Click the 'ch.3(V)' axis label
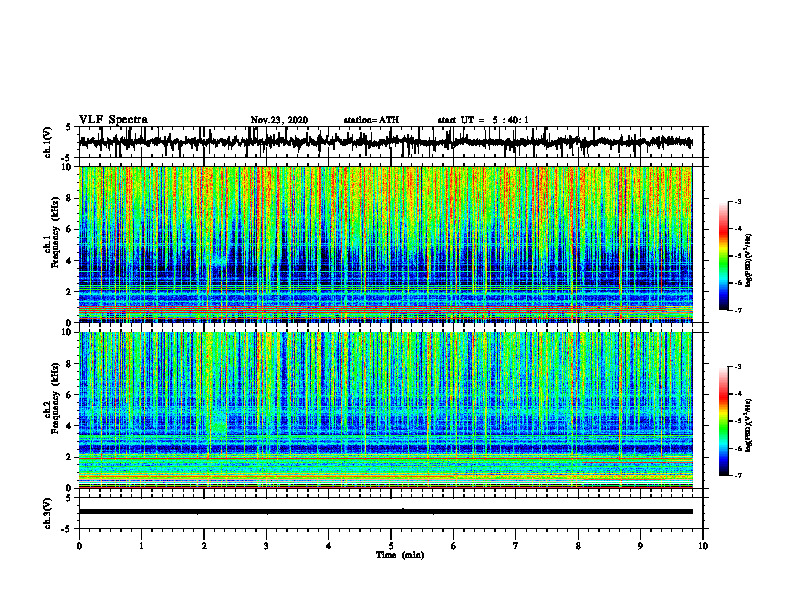The image size is (792, 612). (48, 513)
